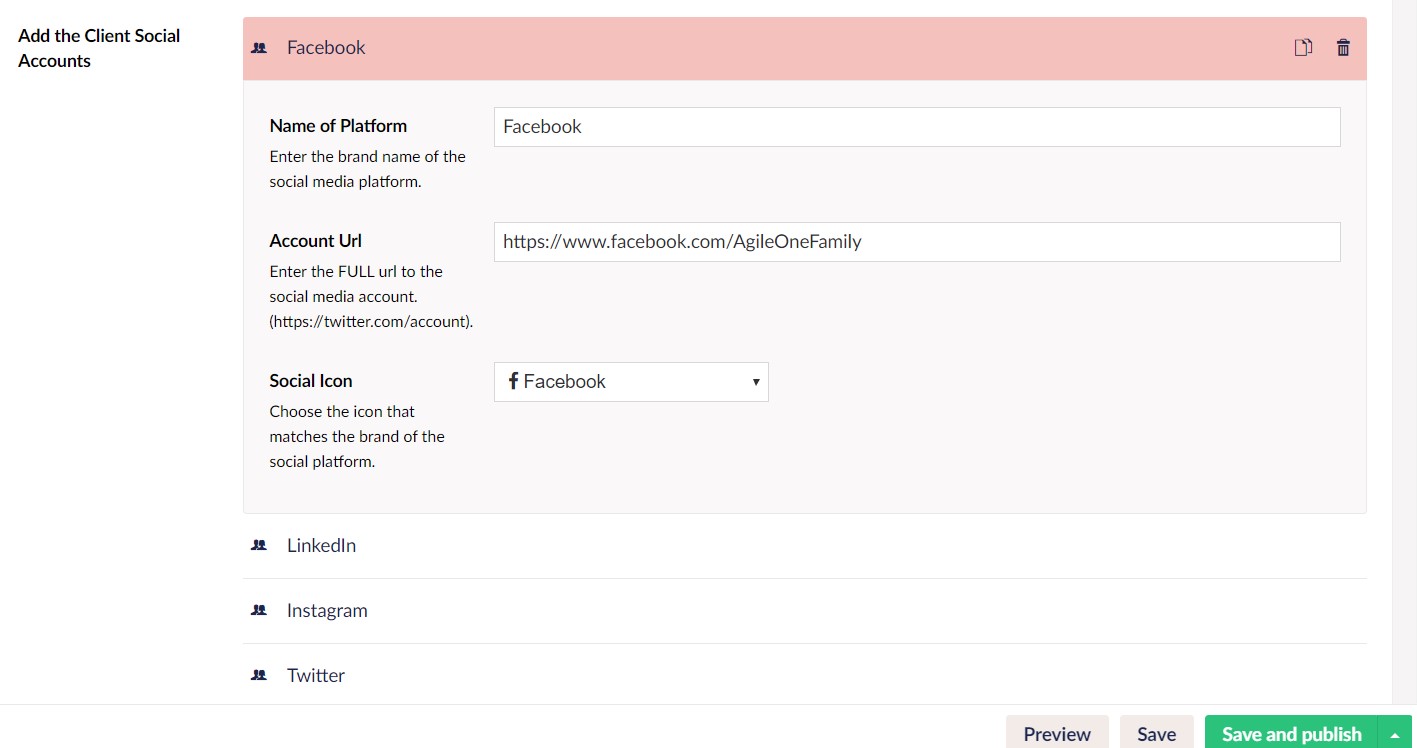Click the Account Url input field
This screenshot has height=748, width=1417.
click(x=917, y=242)
